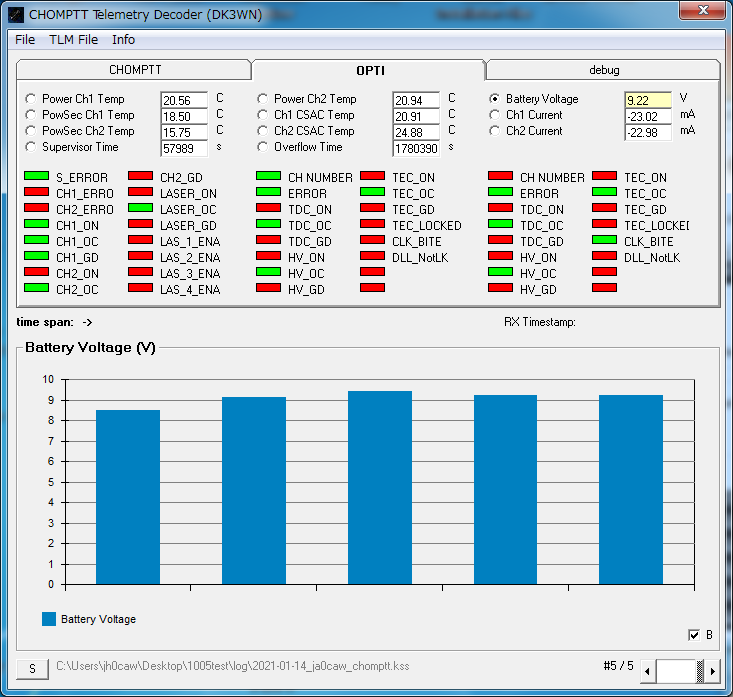
Task: Switch to the CHOMPTT tab
Action: (135, 70)
